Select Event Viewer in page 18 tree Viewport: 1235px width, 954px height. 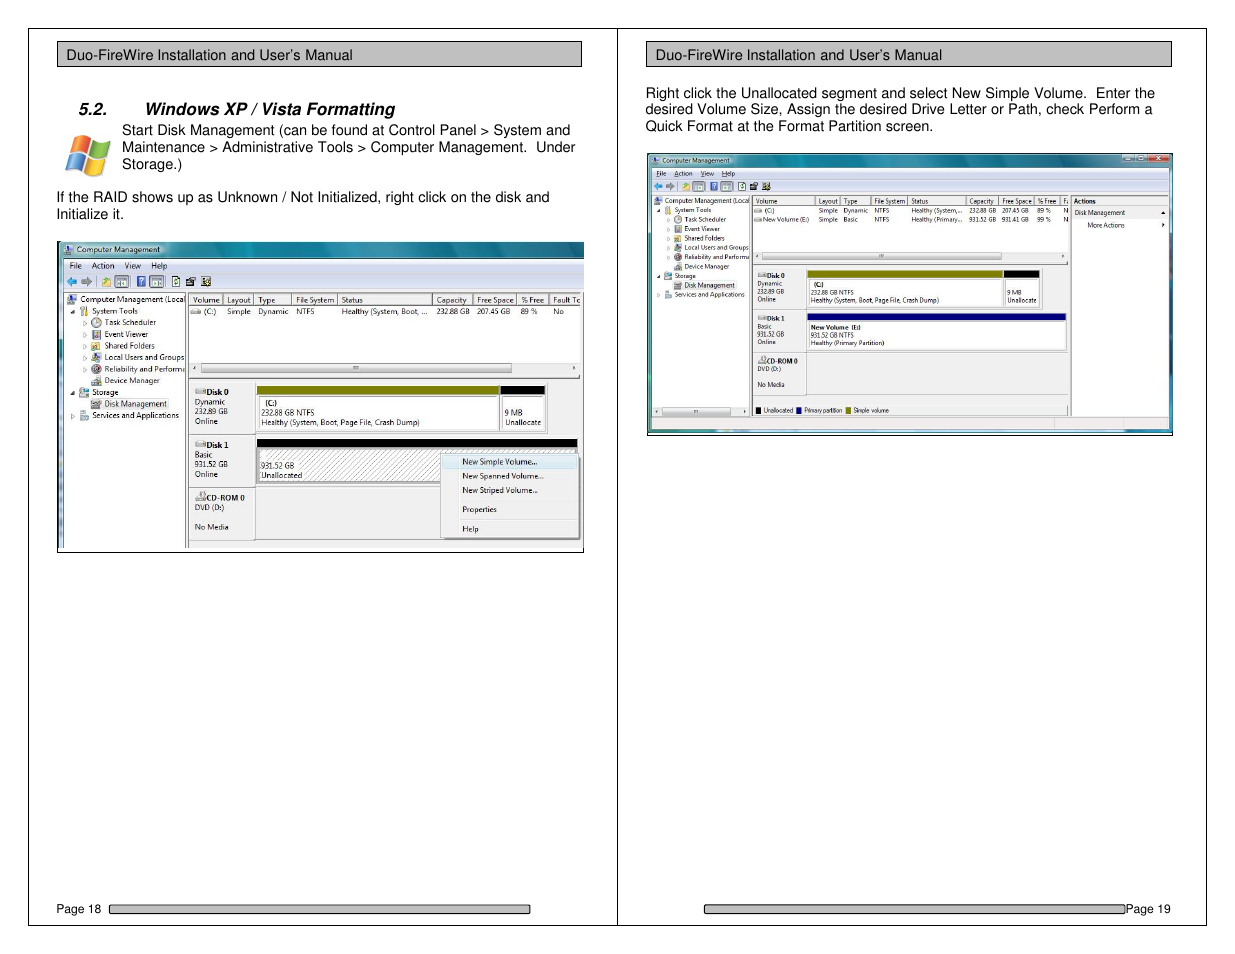[x=126, y=335]
